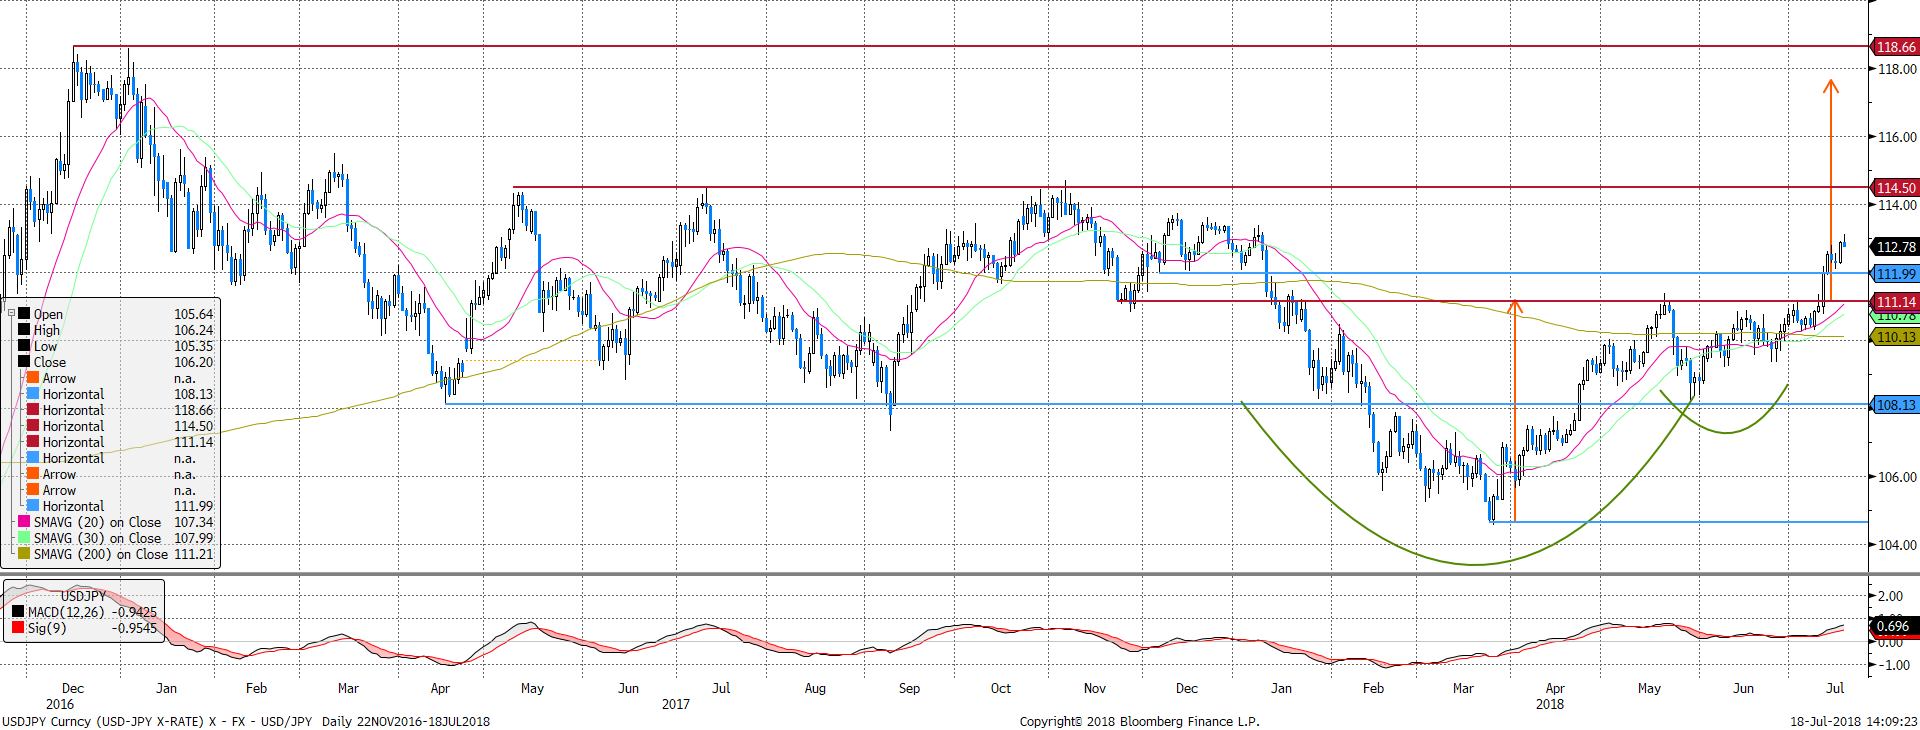Click the '2017' year label on time axis
This screenshot has height=730, width=1920.
[x=676, y=704]
